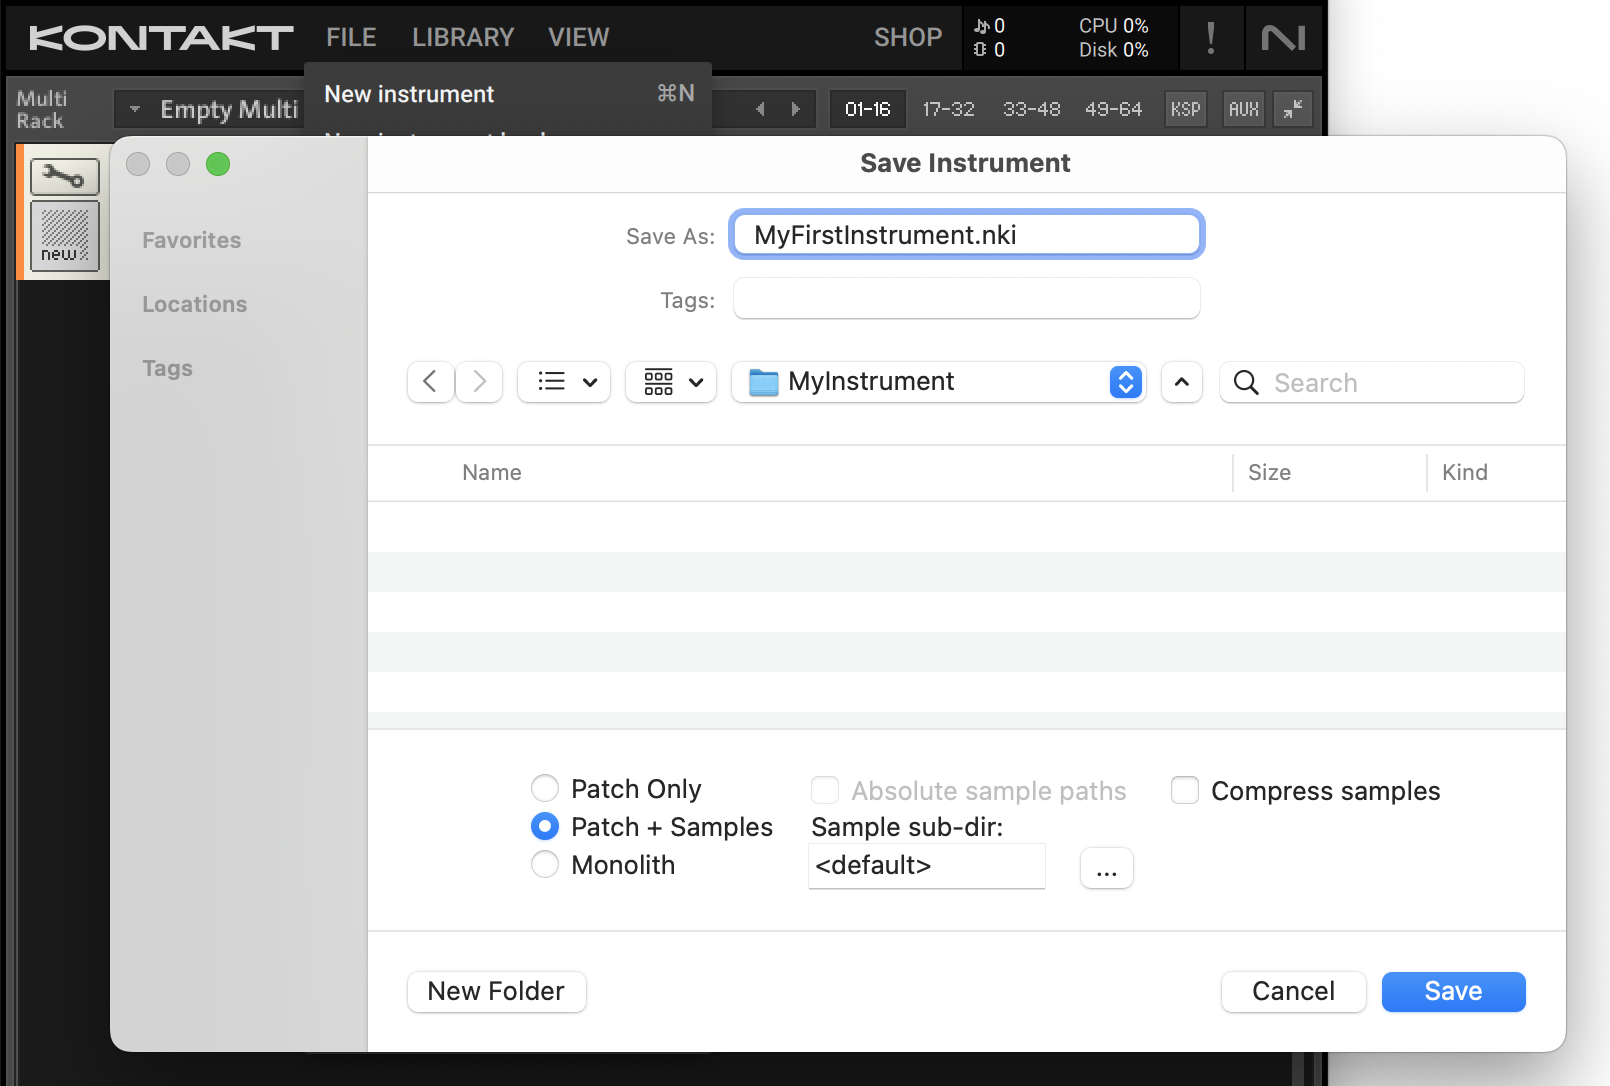Toggle the AUX panel button
Screen dimensions: 1610x1086
click(1244, 109)
